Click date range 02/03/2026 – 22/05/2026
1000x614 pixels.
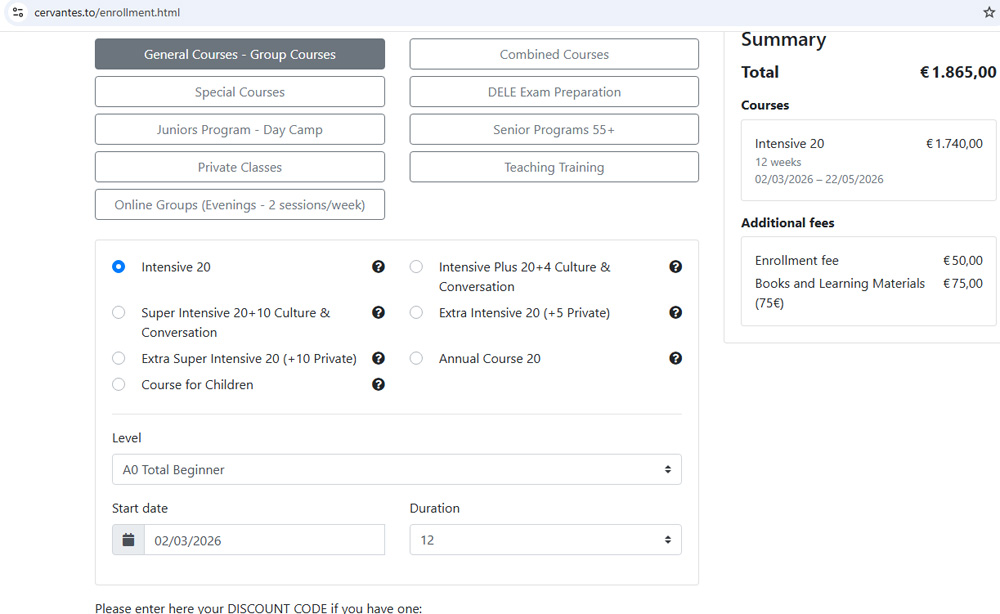click(819, 179)
